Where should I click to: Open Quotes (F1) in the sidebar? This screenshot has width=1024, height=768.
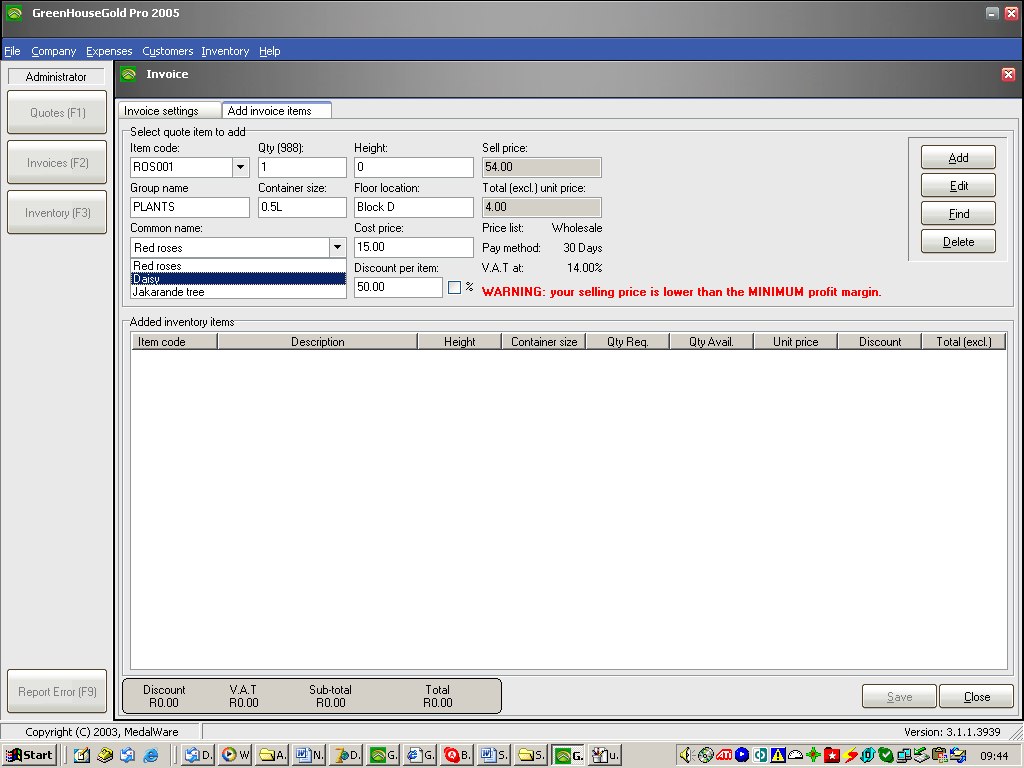[57, 112]
